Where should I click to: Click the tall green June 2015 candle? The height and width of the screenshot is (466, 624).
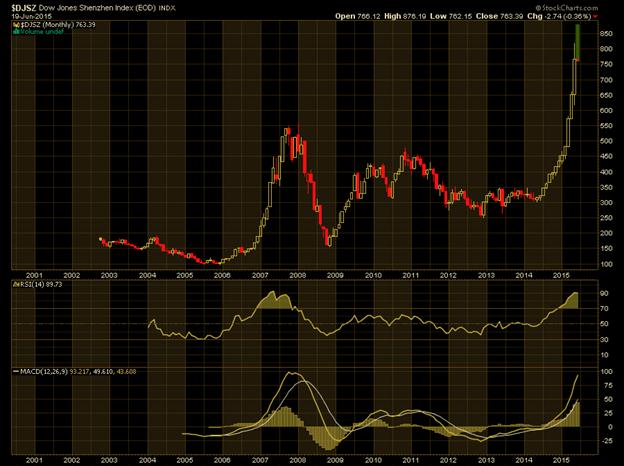click(x=578, y=42)
